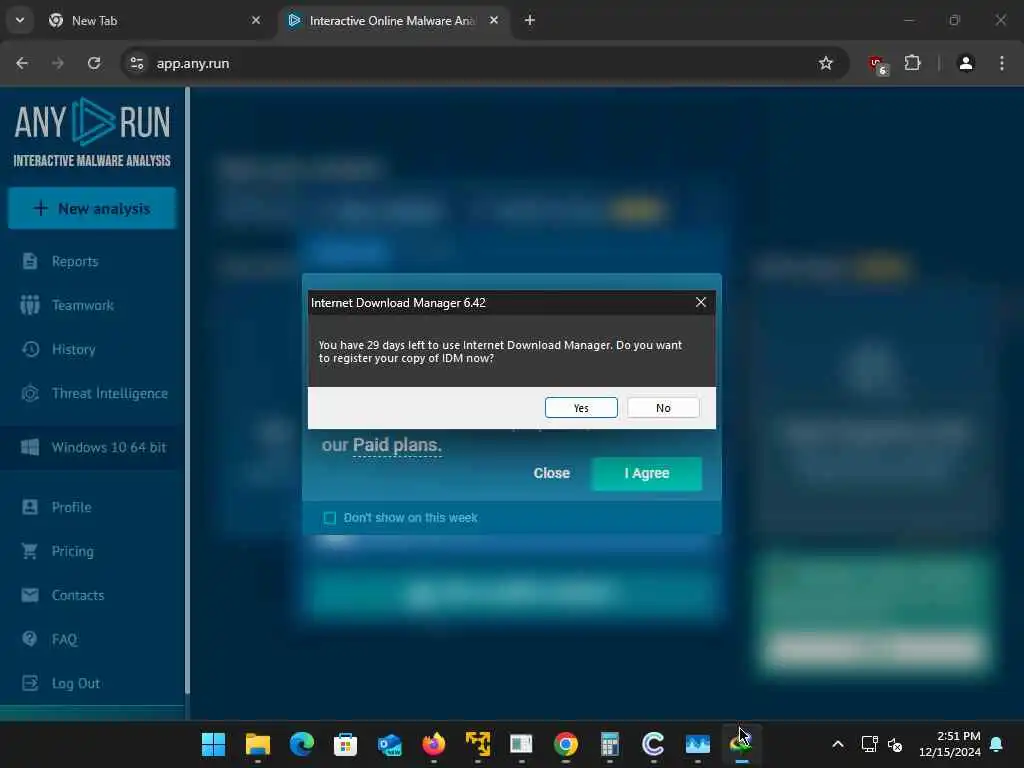The height and width of the screenshot is (768, 1024).
Task: Click Log Out text
Action: click(x=76, y=683)
